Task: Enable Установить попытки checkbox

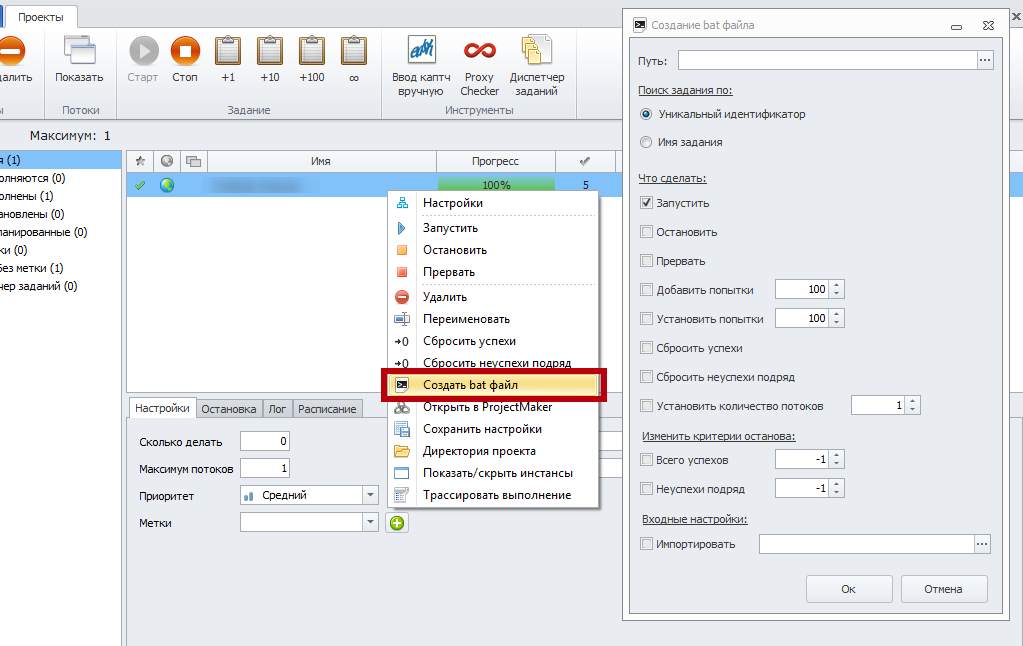Action: (647, 318)
